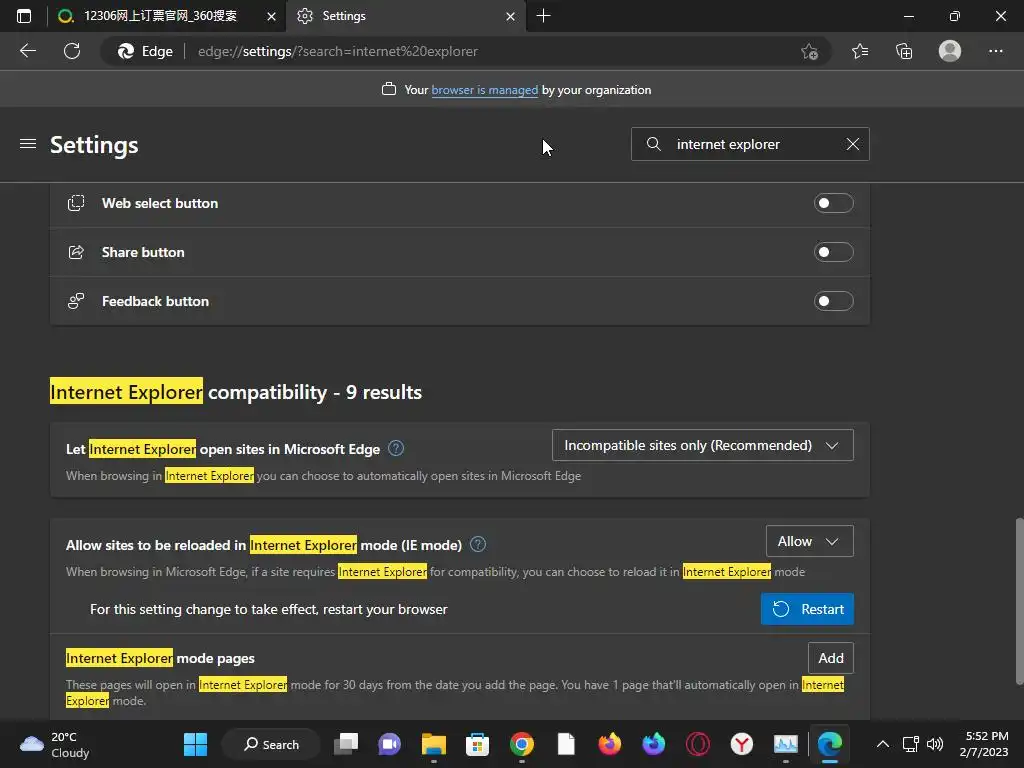The width and height of the screenshot is (1024, 768).
Task: Close the 12306 search tab
Action: 271,16
